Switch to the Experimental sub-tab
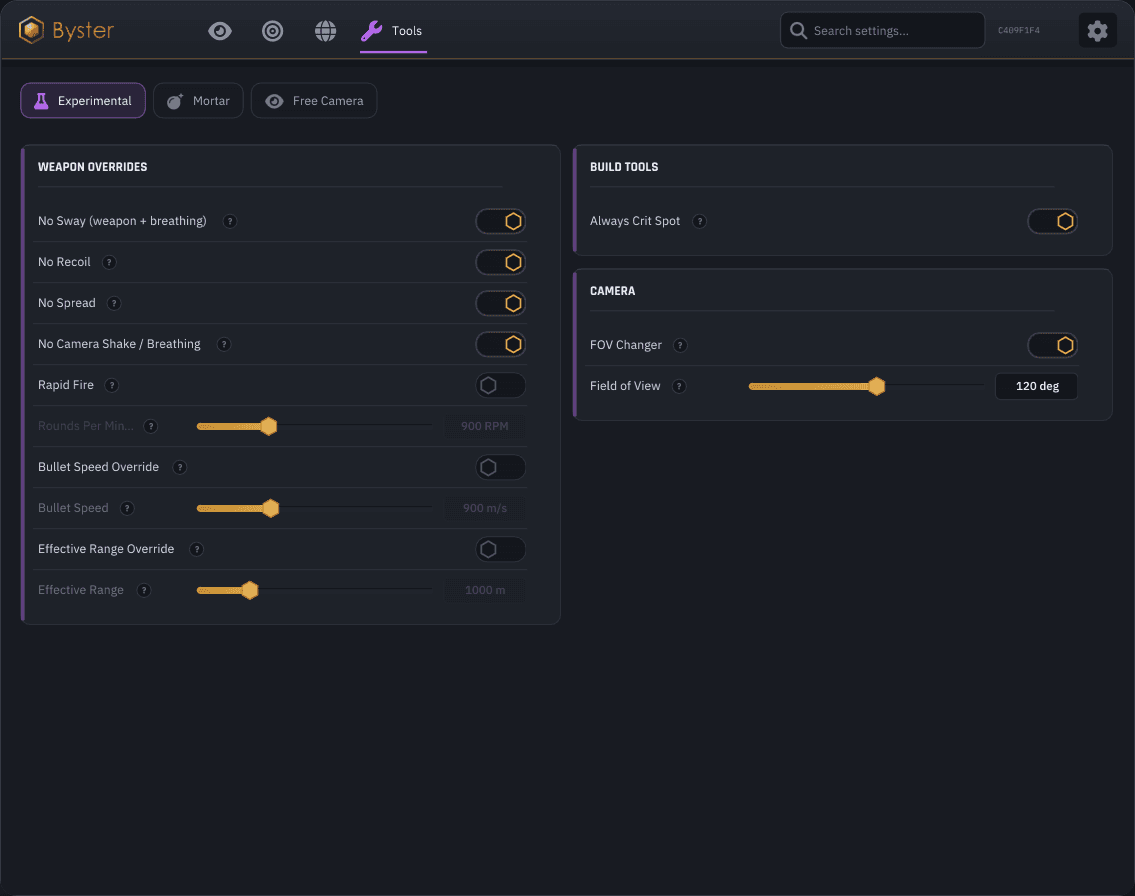 click(x=83, y=101)
